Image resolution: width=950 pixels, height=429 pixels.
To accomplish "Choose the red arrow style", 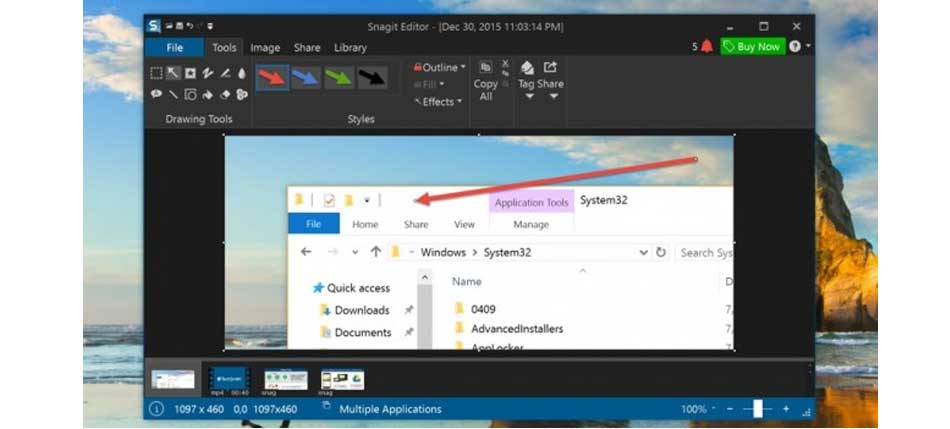I will (272, 78).
